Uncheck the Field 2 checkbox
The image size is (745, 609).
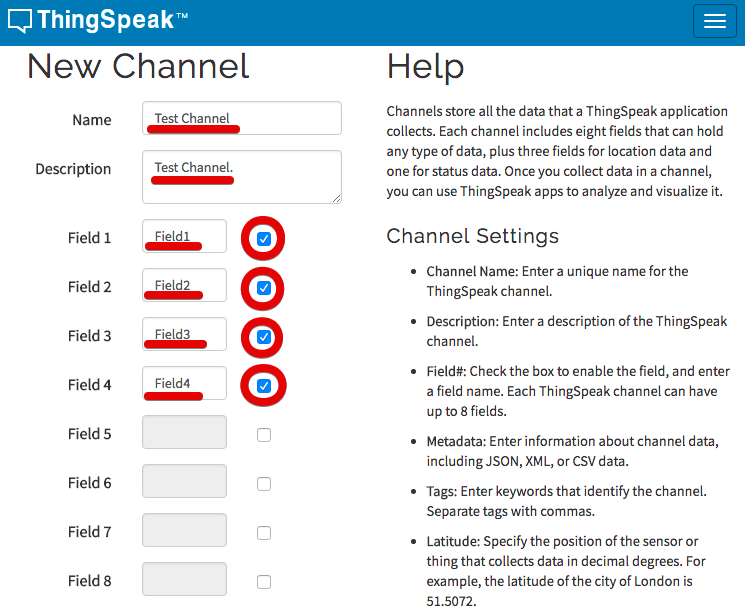point(264,288)
